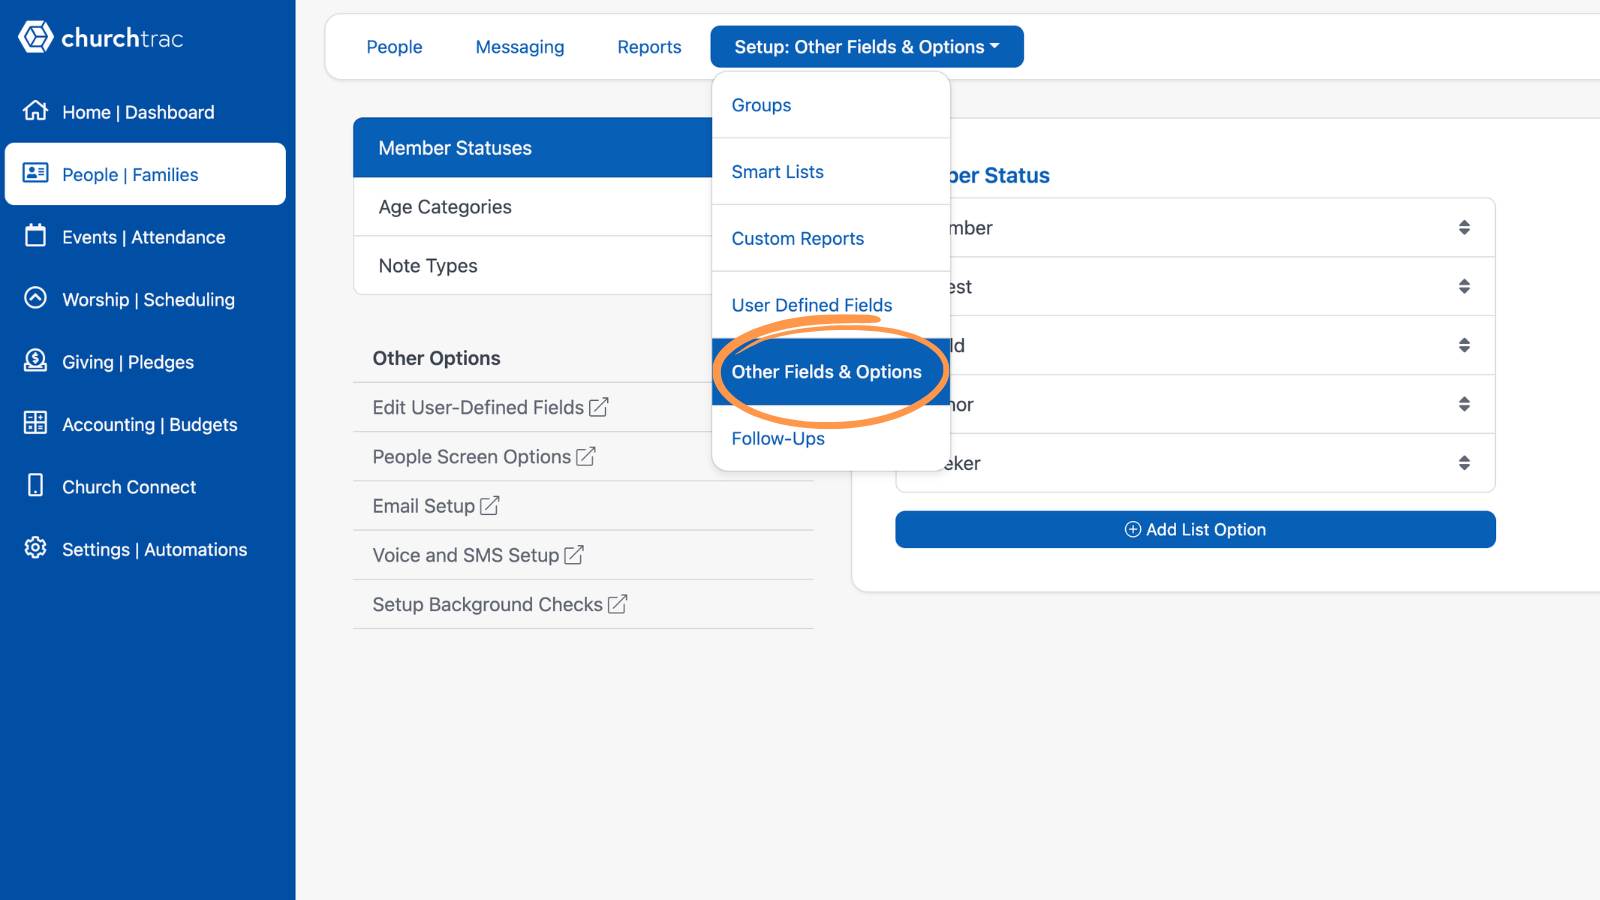Click the ChurchTrac logo icon
This screenshot has width=1600, height=900.
coord(35,37)
